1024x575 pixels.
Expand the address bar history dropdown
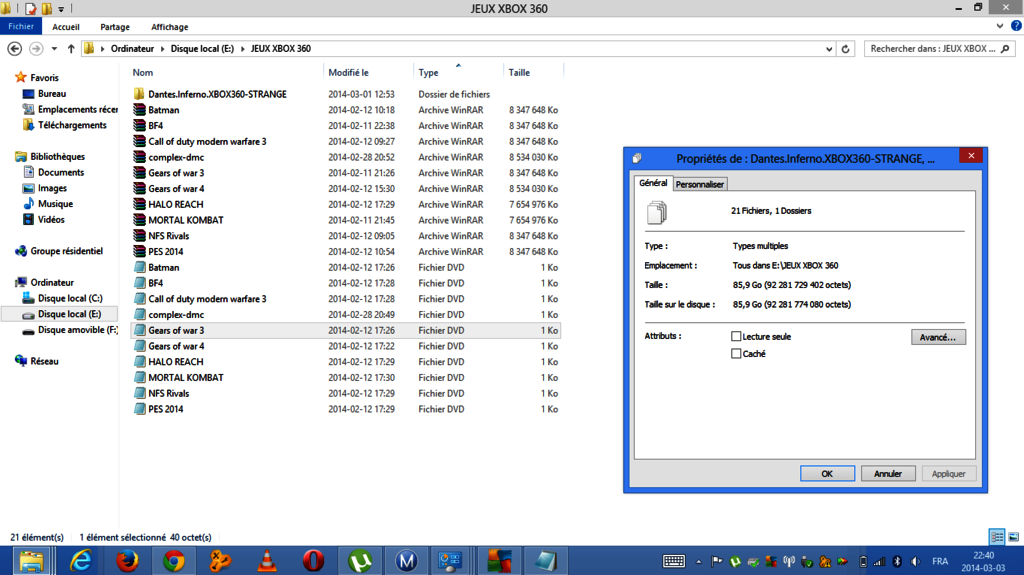pyautogui.click(x=829, y=48)
